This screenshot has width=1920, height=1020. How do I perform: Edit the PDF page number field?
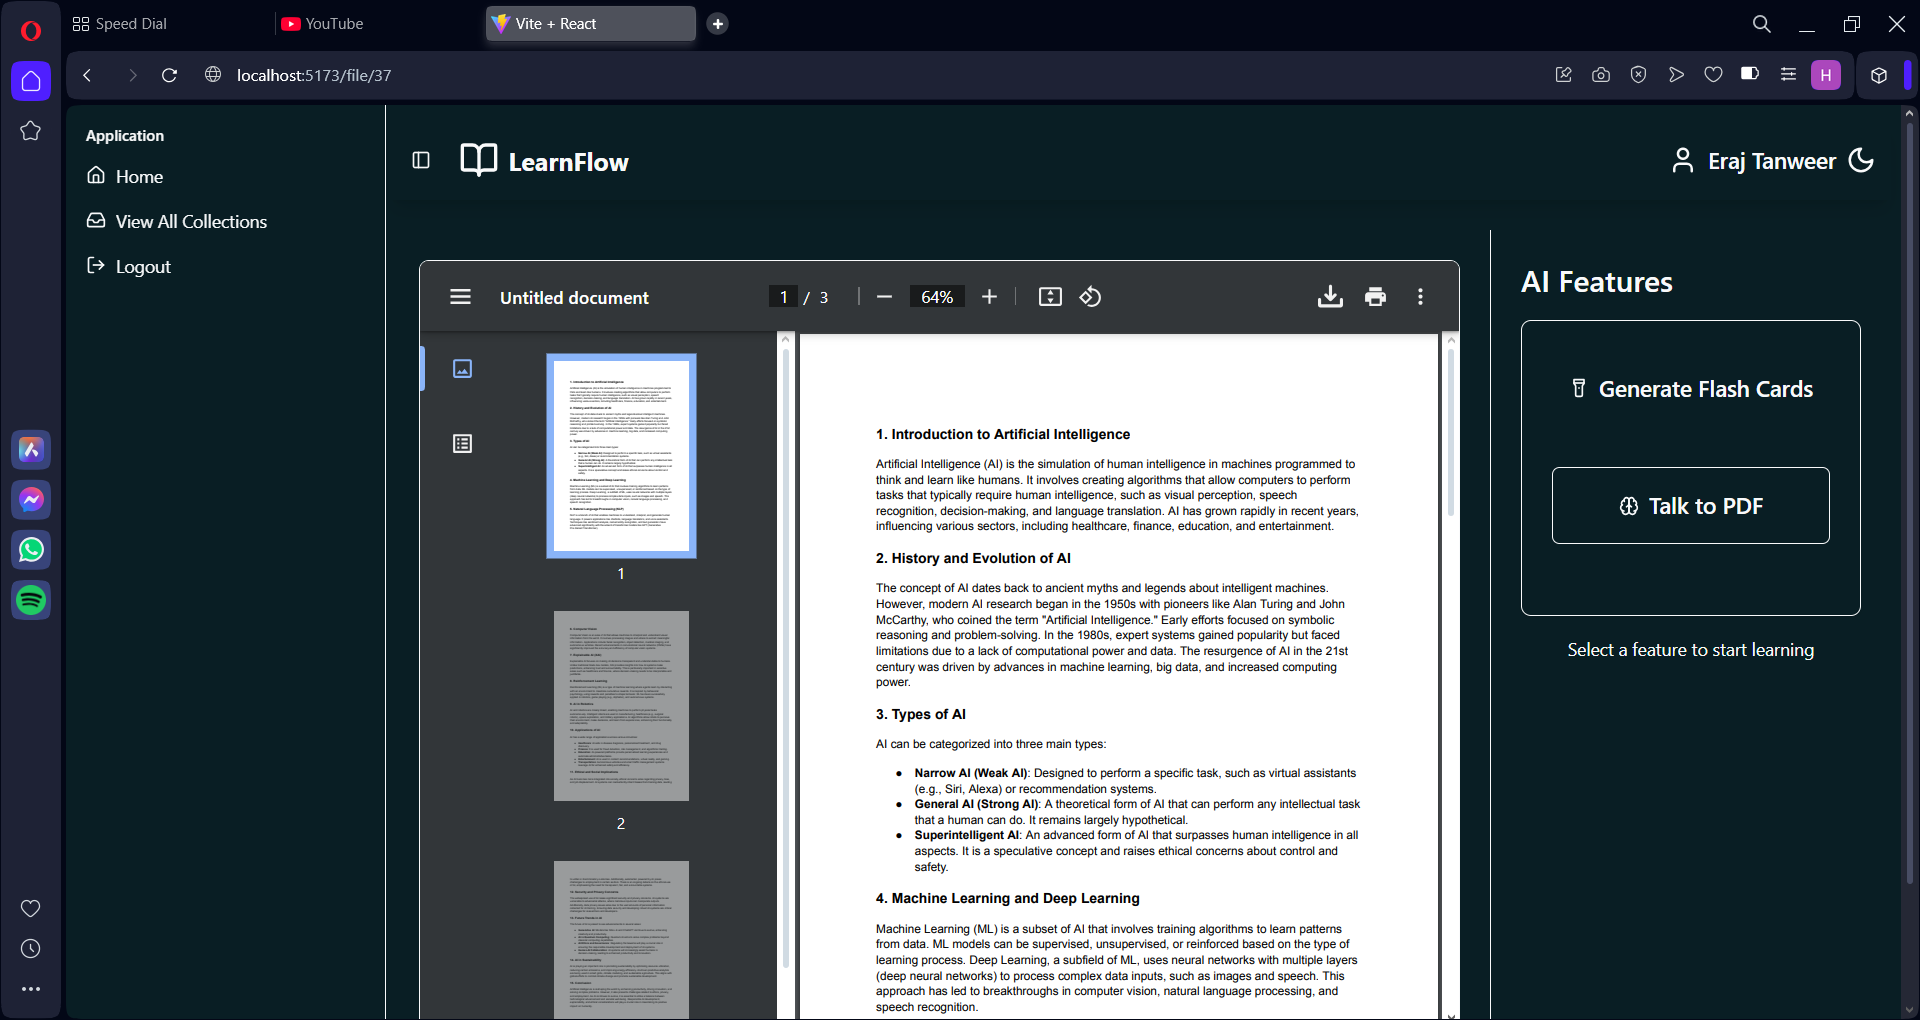pos(783,297)
